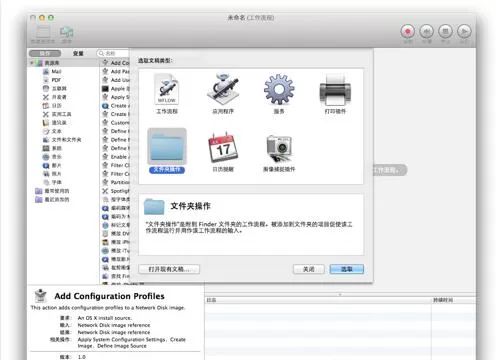The height and width of the screenshot is (360, 501).
Task: Click the Hide Library toolbar icon
Action: 43,32
